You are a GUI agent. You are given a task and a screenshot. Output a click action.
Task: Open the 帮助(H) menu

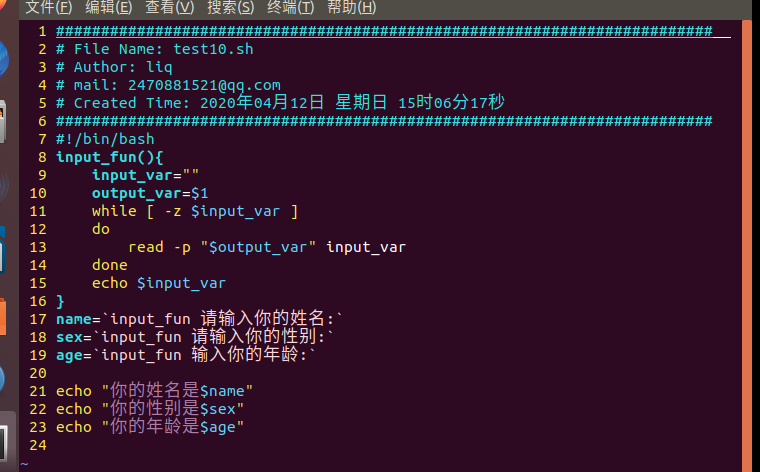(x=352, y=8)
